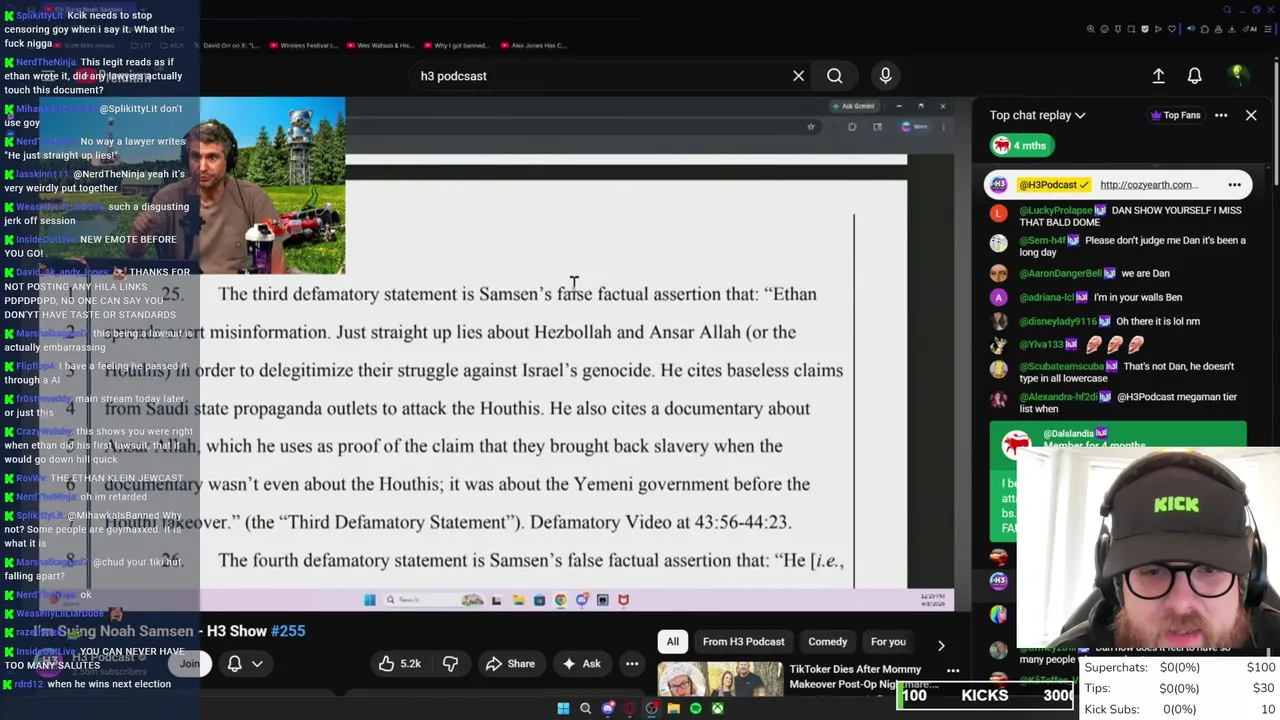Open the YouTube account avatar menu
This screenshot has height=720, width=1280.
(1238, 75)
